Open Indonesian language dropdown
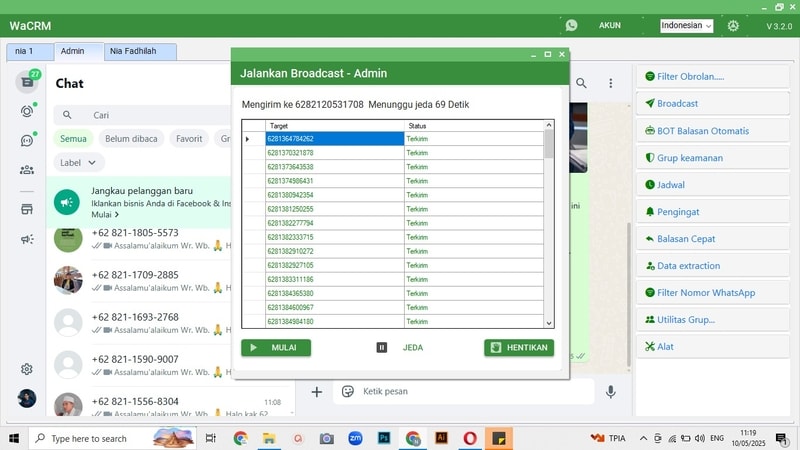The image size is (800, 450). point(686,26)
